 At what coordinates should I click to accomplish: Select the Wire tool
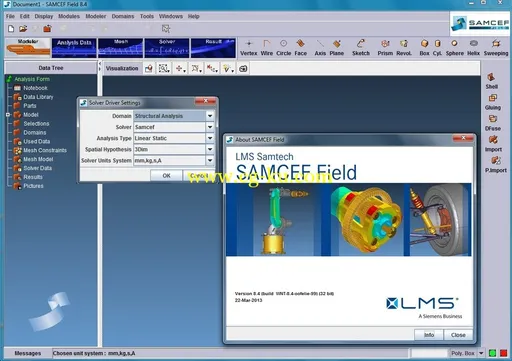(x=267, y=48)
